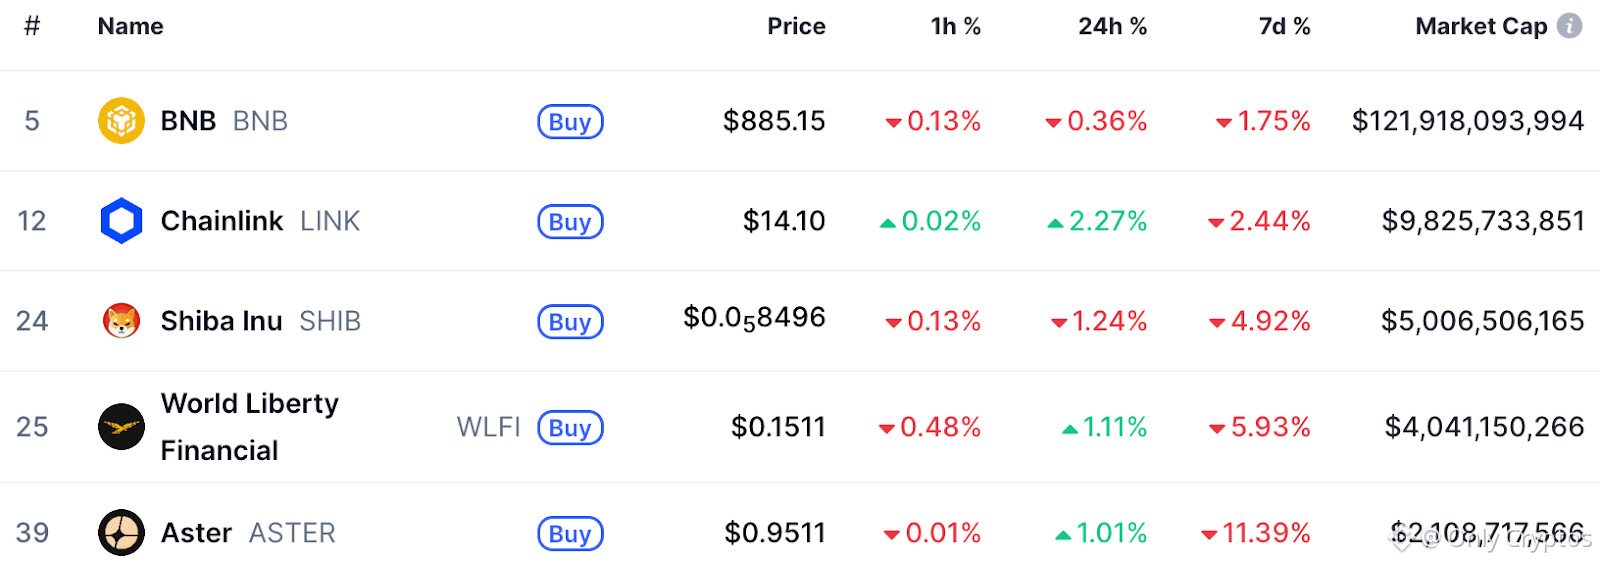Click the Market Cap info icon
Viewport: 1600px width, 563px height.
point(1570,26)
